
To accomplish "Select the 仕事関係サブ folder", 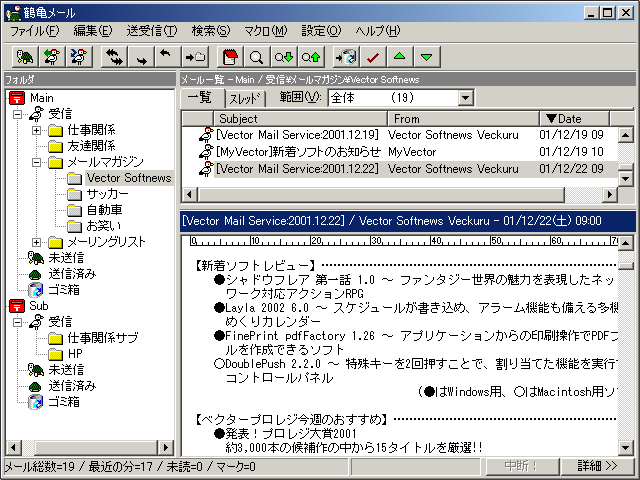I will tap(93, 338).
